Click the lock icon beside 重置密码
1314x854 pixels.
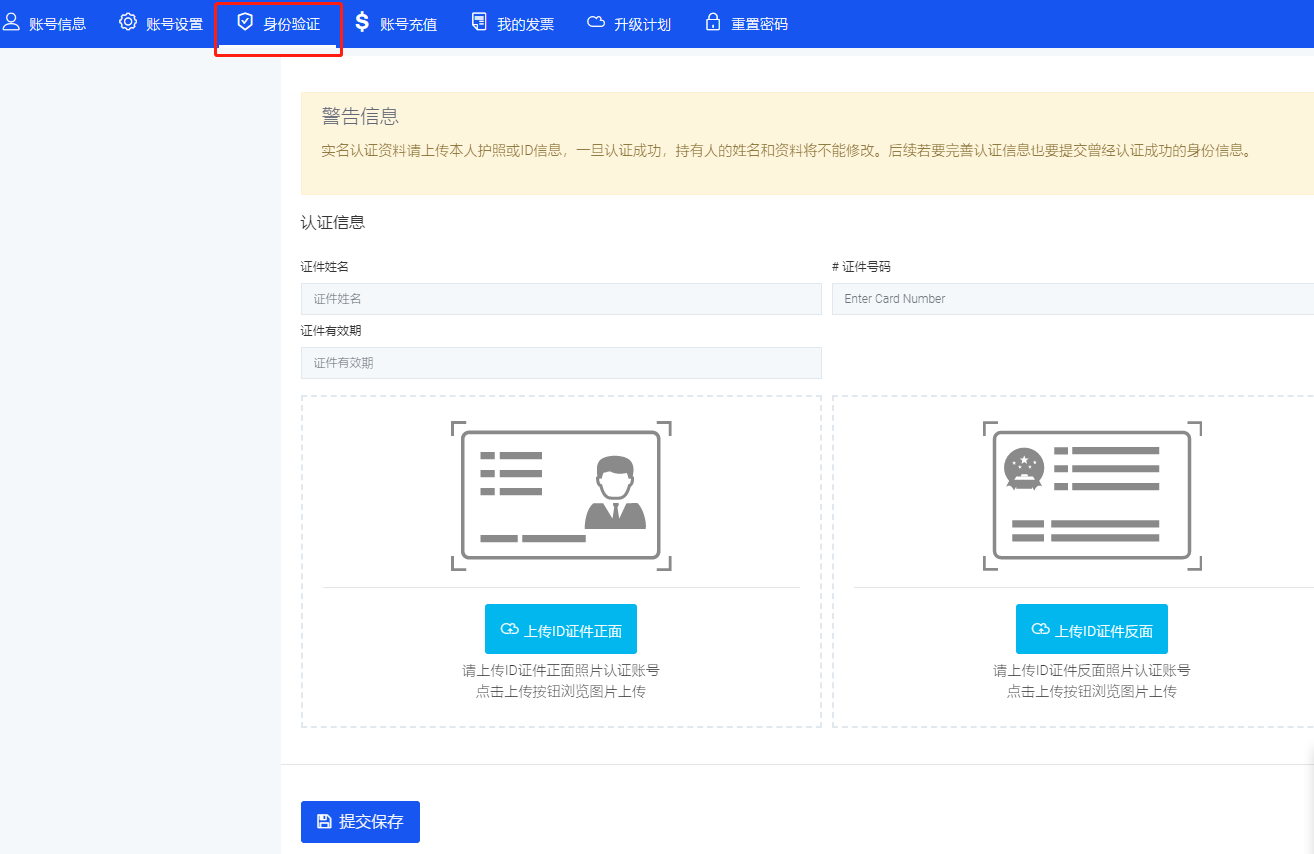coord(713,22)
